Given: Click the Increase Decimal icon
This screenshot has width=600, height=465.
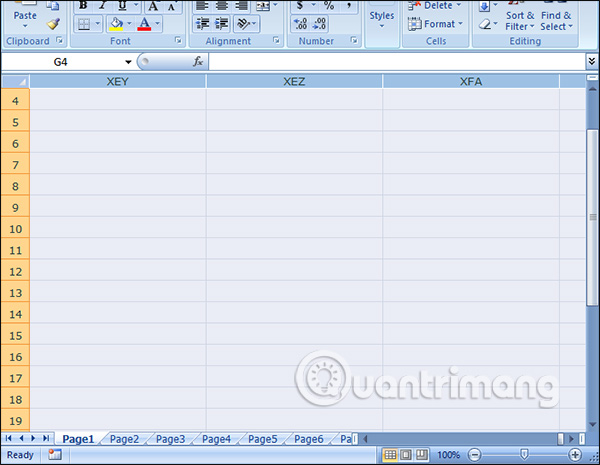Looking at the screenshot, I should pos(300,23).
